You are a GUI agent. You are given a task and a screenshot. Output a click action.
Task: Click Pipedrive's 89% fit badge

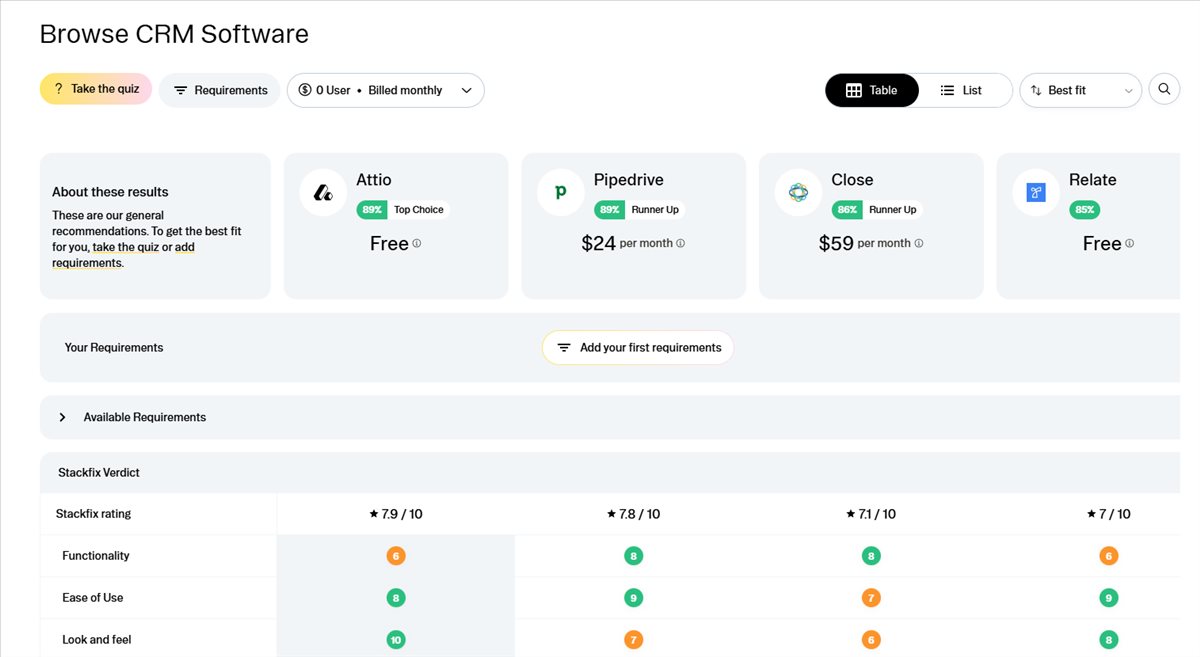tap(609, 210)
